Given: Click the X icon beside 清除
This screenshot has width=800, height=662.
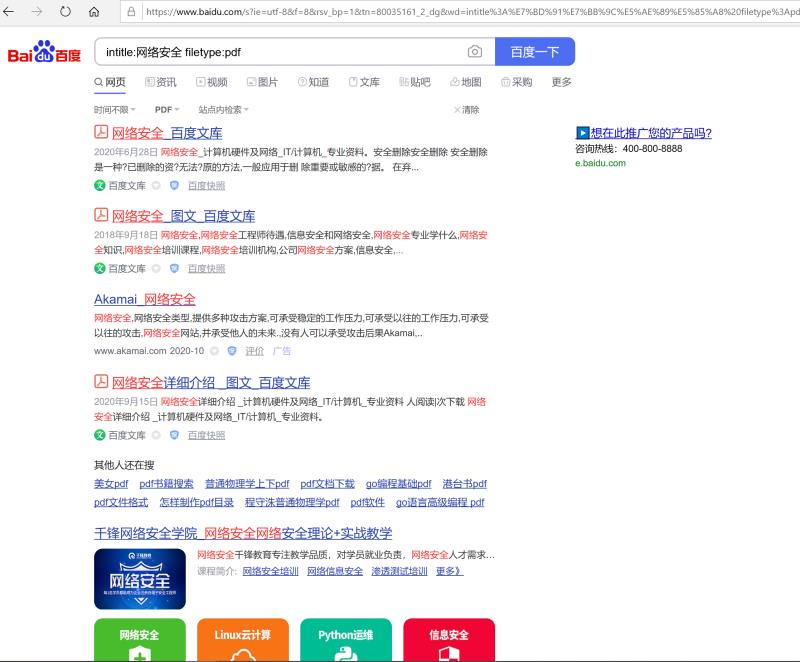Looking at the screenshot, I should 457,110.
